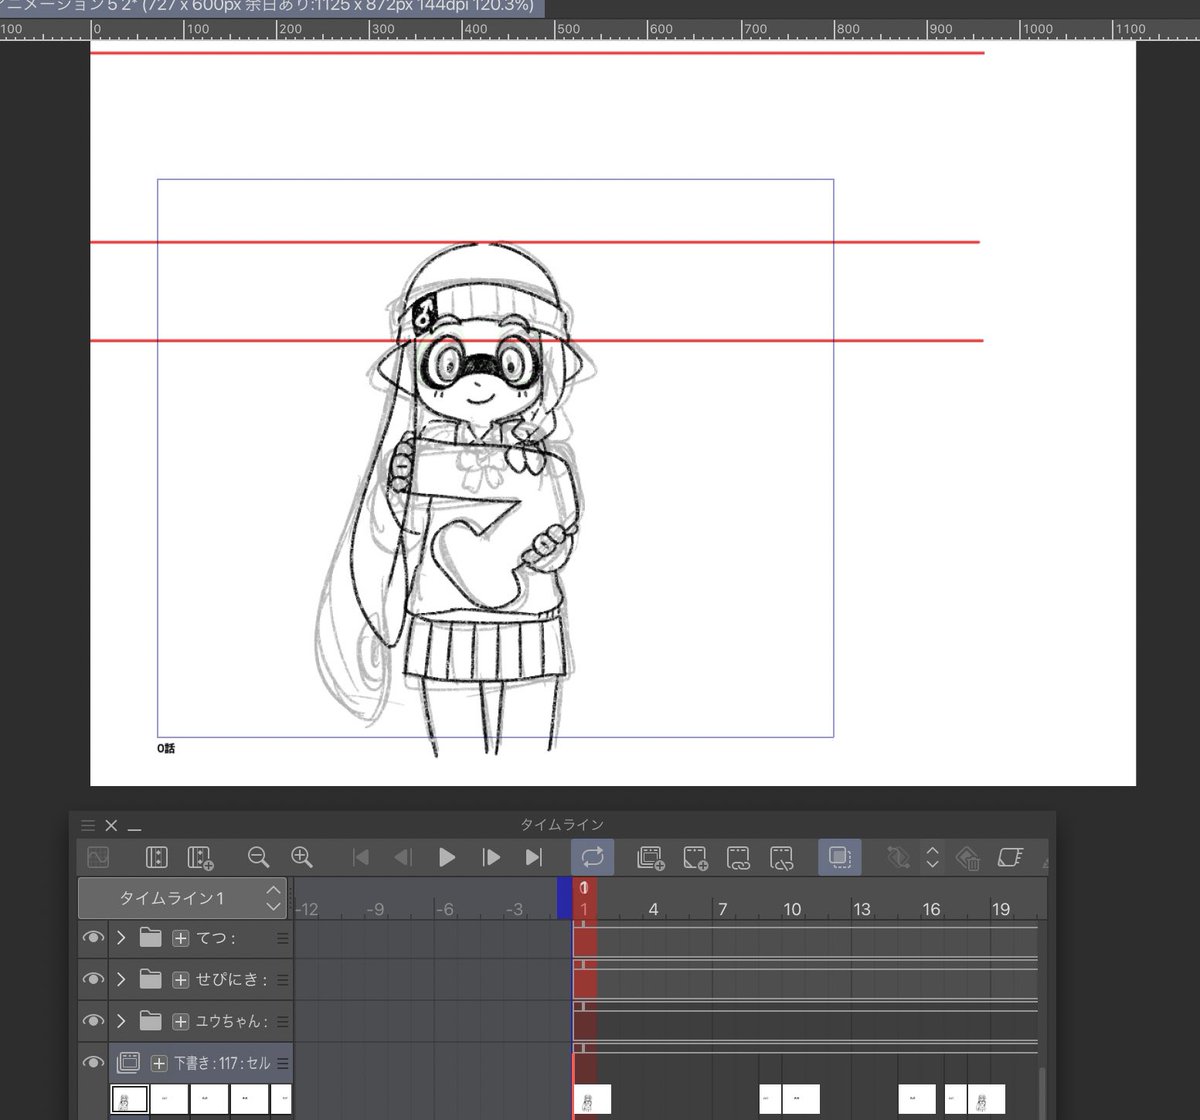Select the cel thumbnail at frame 1 in timeline

click(x=593, y=1100)
